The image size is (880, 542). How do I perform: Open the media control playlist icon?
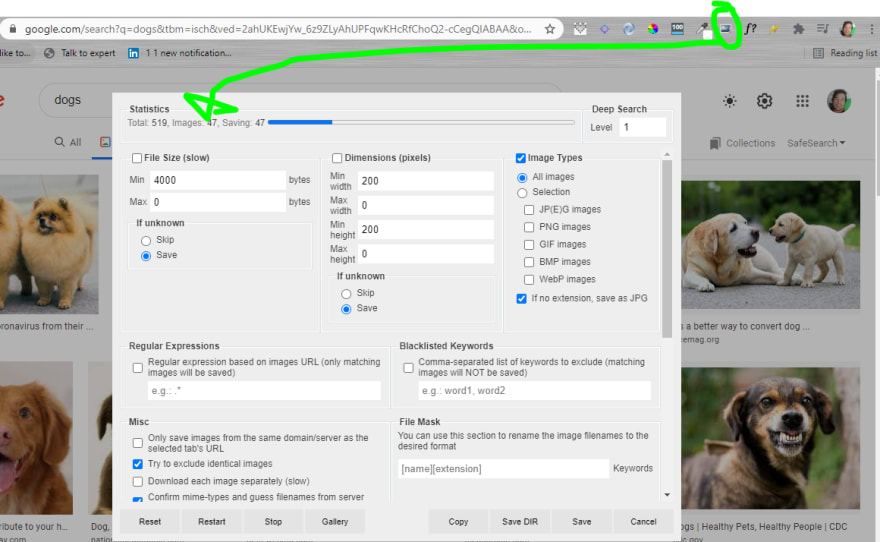pos(823,29)
